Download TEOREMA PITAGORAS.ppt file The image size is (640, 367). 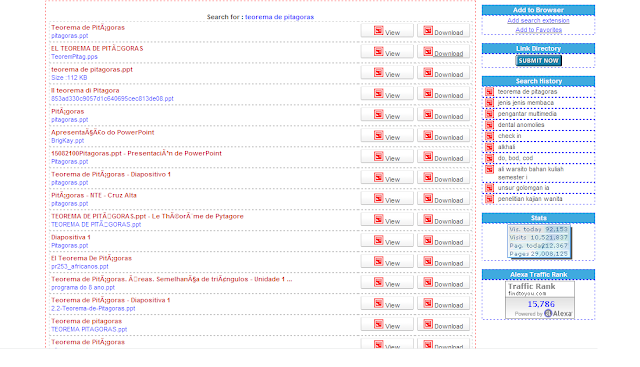click(x=443, y=325)
